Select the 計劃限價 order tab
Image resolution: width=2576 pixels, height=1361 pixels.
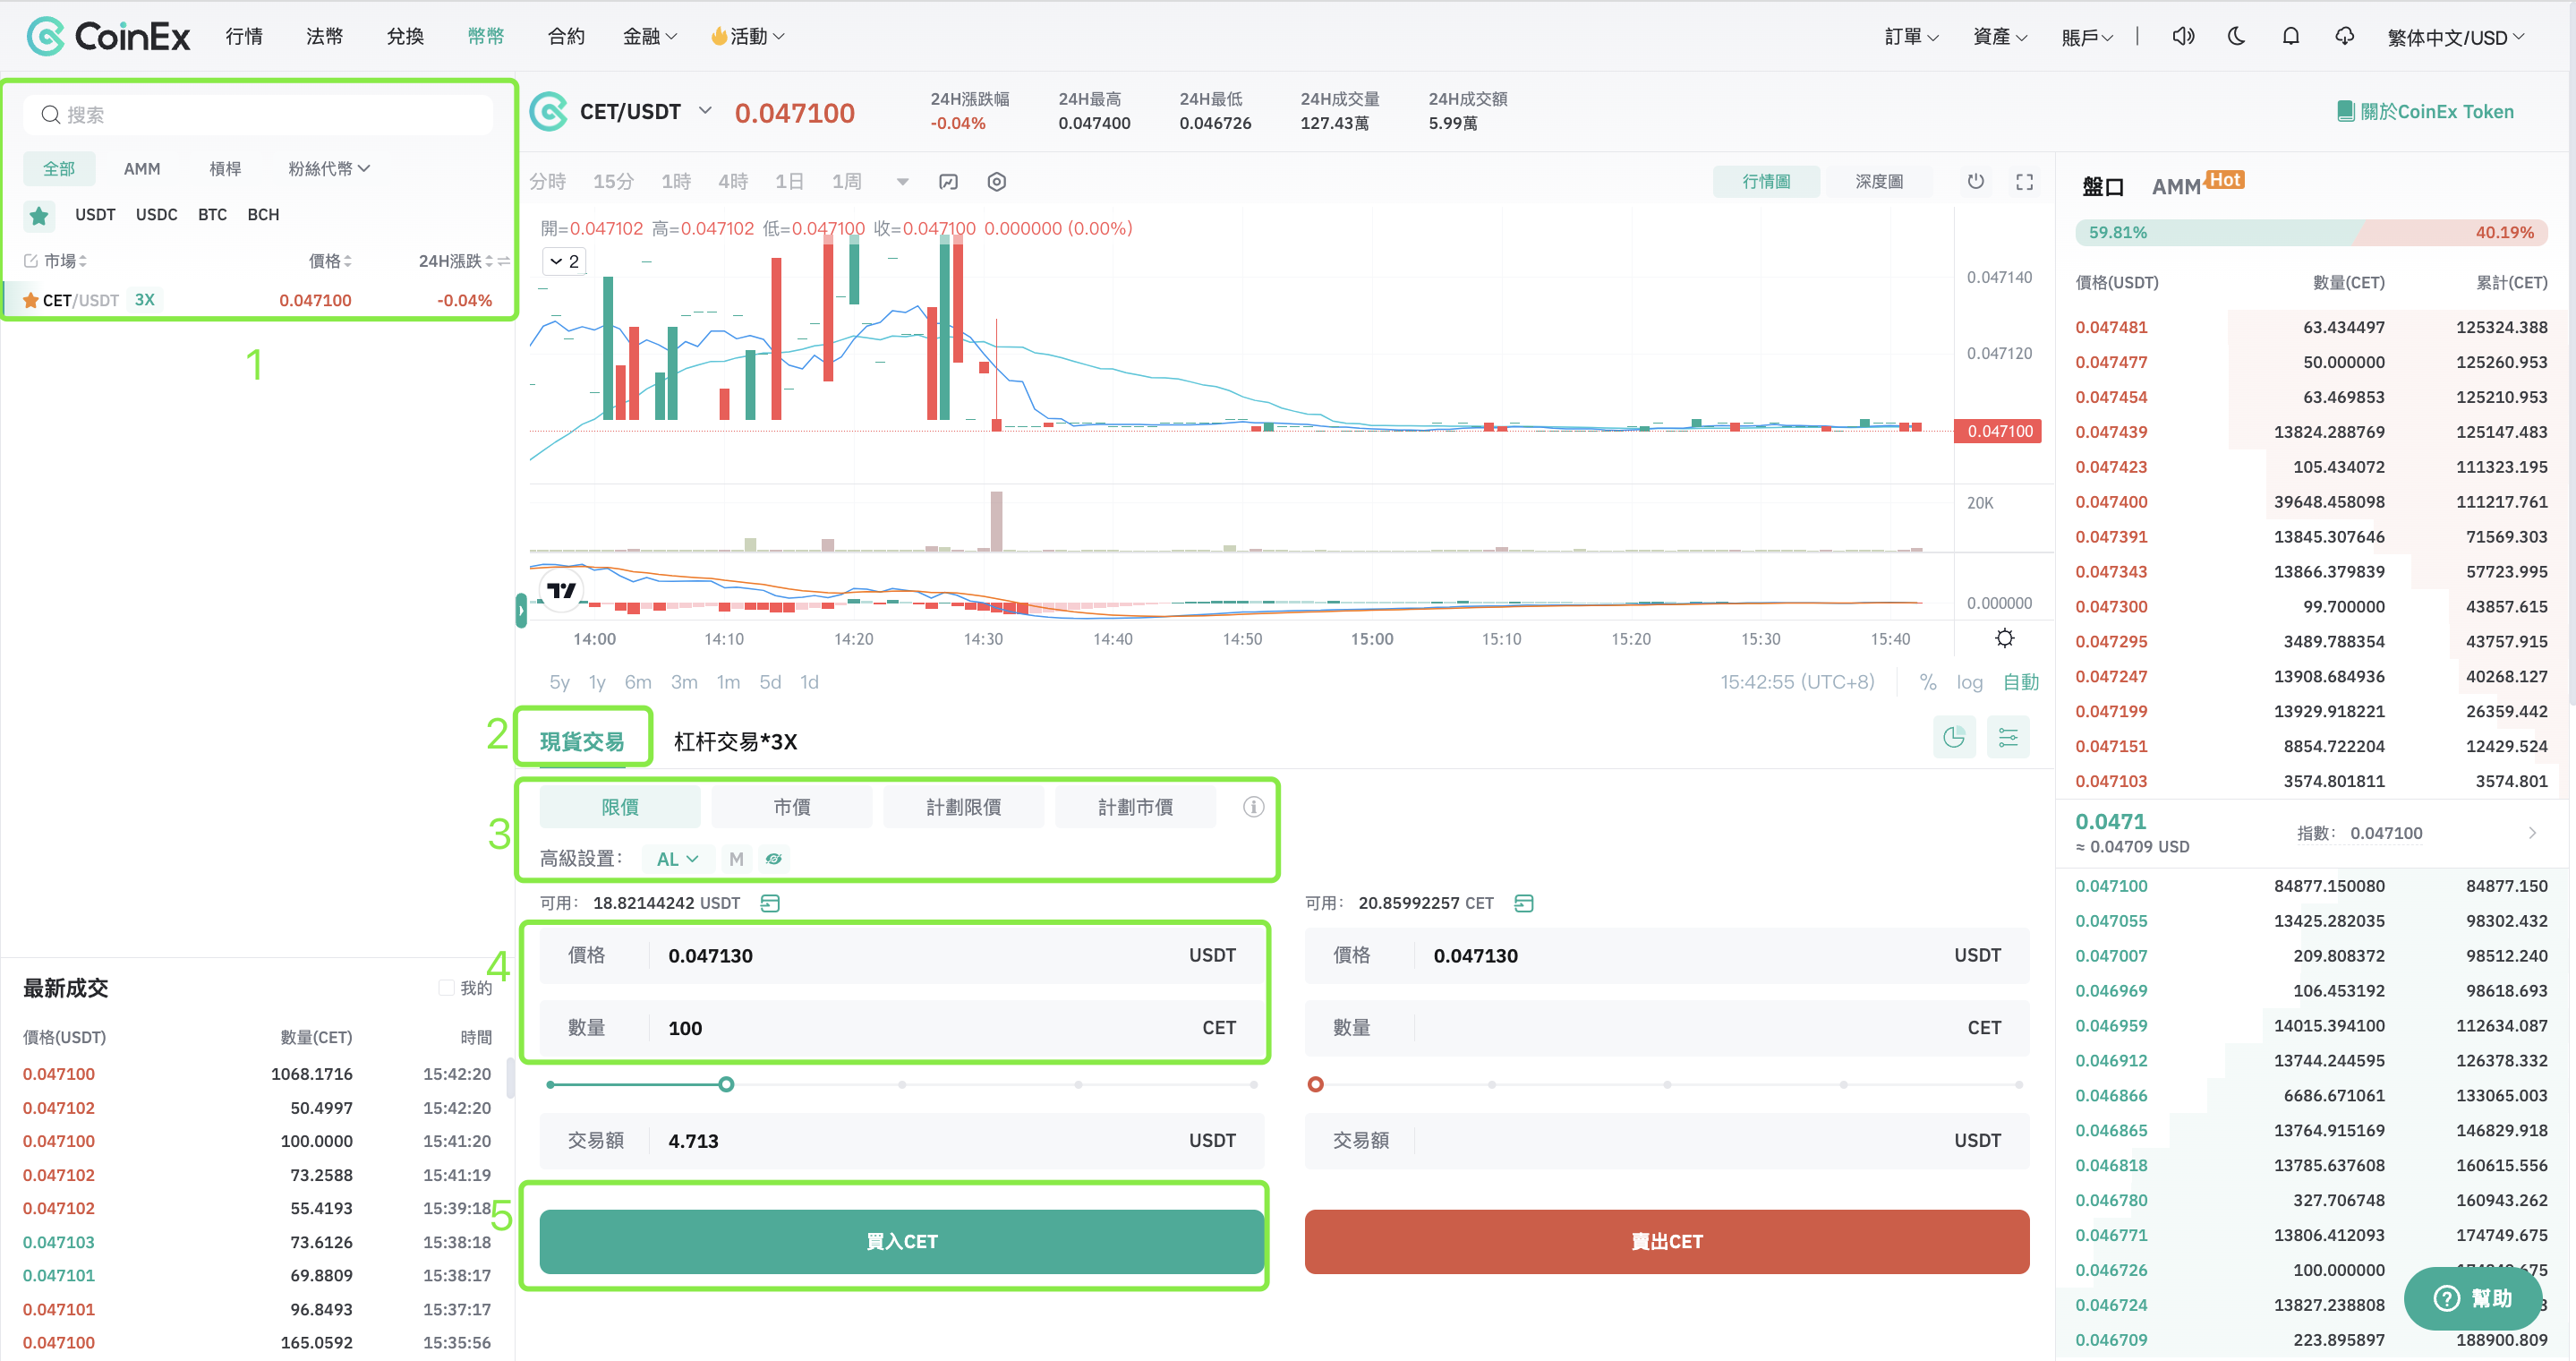[x=963, y=807]
